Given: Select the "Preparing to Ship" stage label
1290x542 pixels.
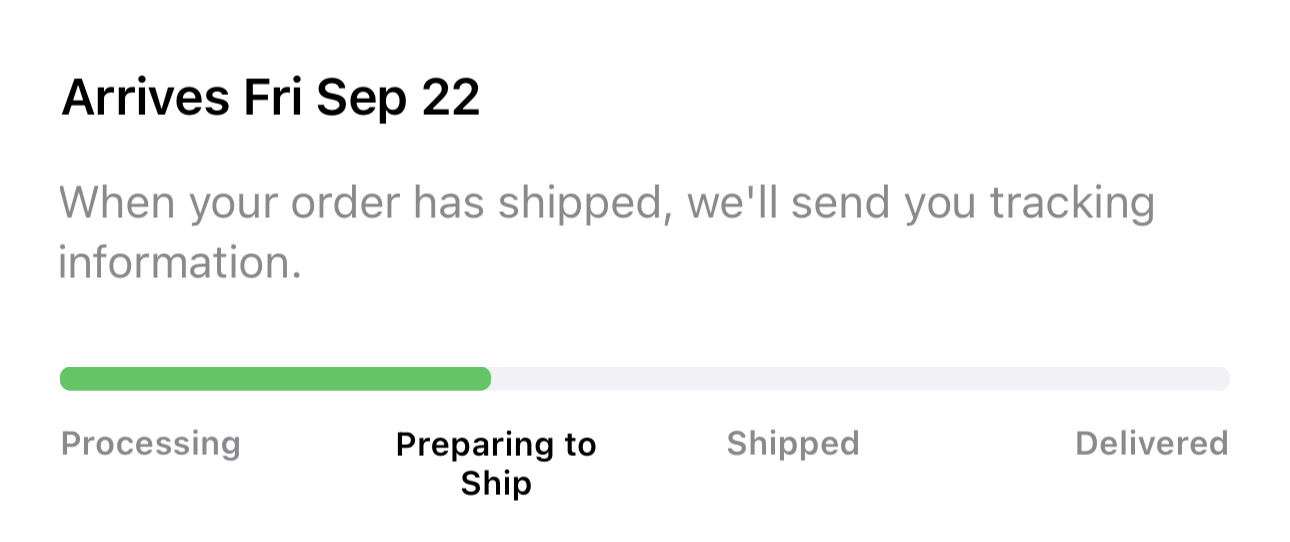Looking at the screenshot, I should pyautogui.click(x=496, y=463).
